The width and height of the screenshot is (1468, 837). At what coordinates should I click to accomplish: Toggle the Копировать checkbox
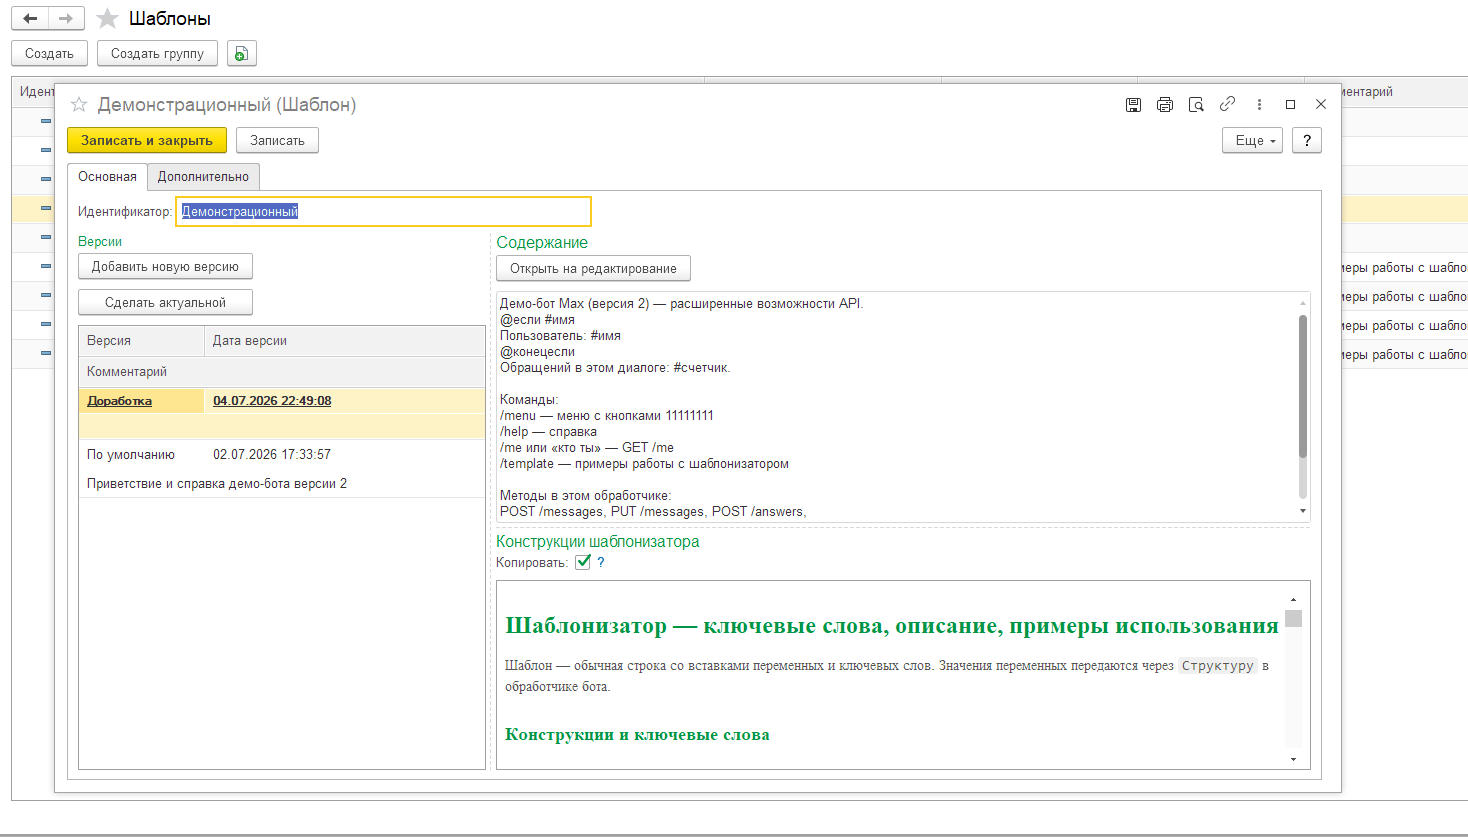pos(583,562)
